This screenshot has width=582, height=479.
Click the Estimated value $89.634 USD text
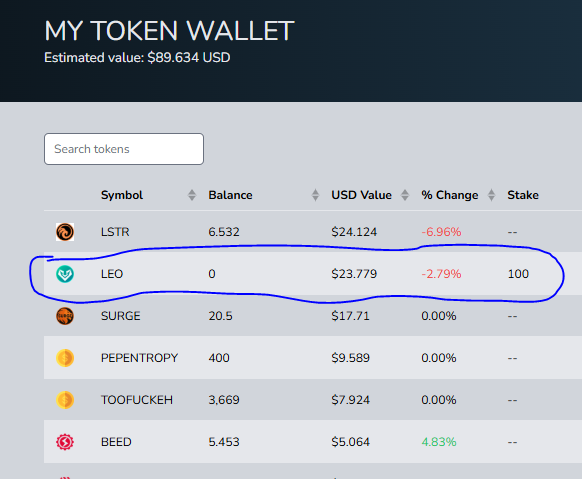tap(137, 58)
